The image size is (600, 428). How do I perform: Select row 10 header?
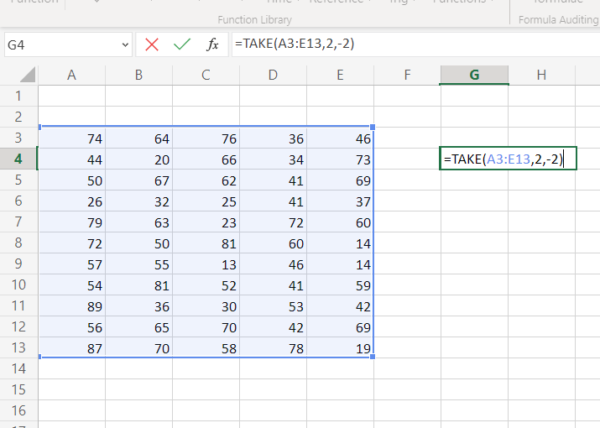coord(18,285)
